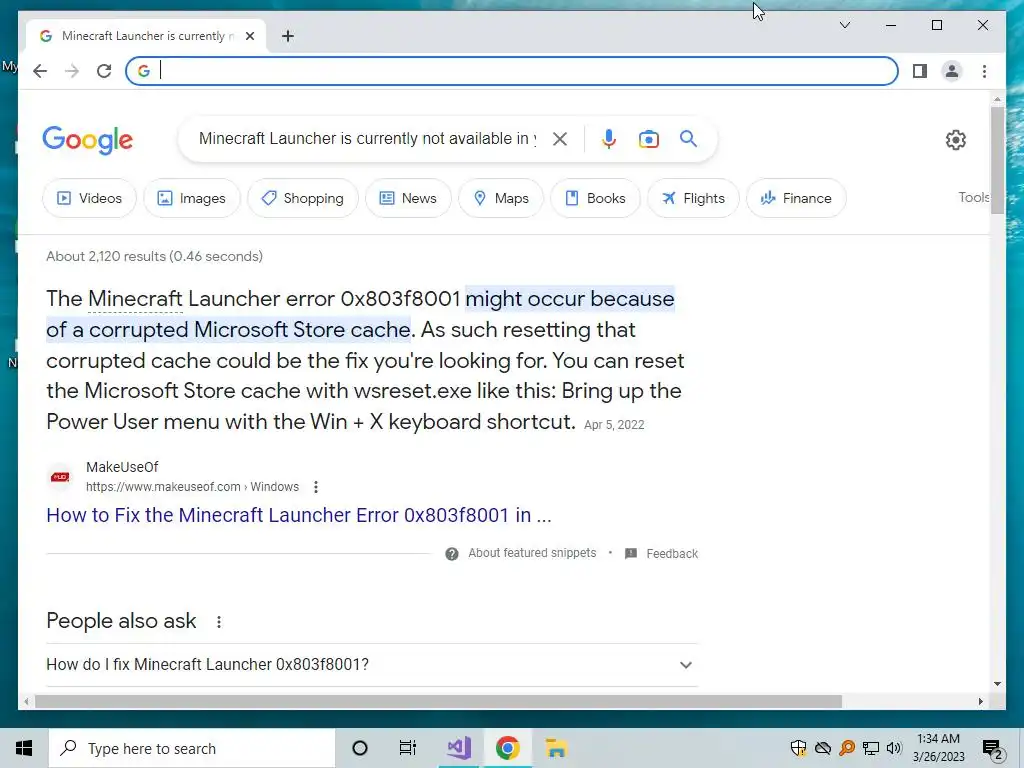
Task: Switch to Maps results
Action: point(501,199)
